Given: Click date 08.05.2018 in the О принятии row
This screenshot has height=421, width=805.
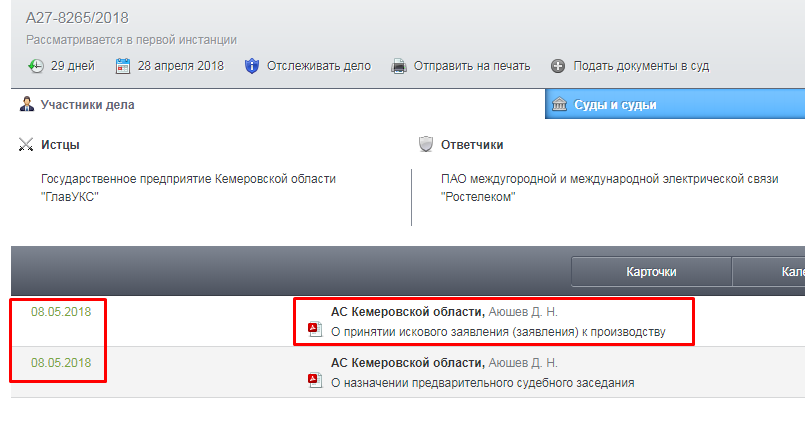Looking at the screenshot, I should 61,312.
